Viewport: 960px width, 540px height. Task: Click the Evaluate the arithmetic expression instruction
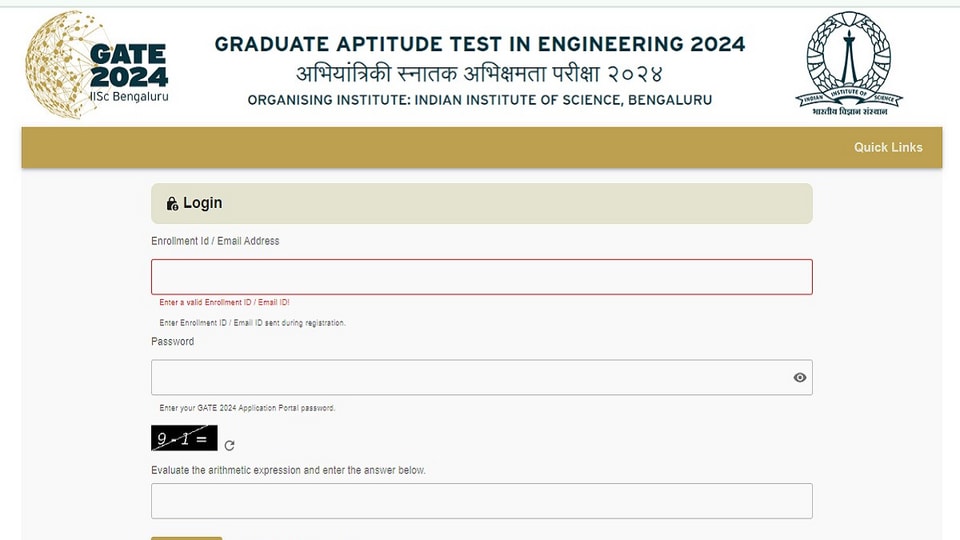pyautogui.click(x=288, y=470)
